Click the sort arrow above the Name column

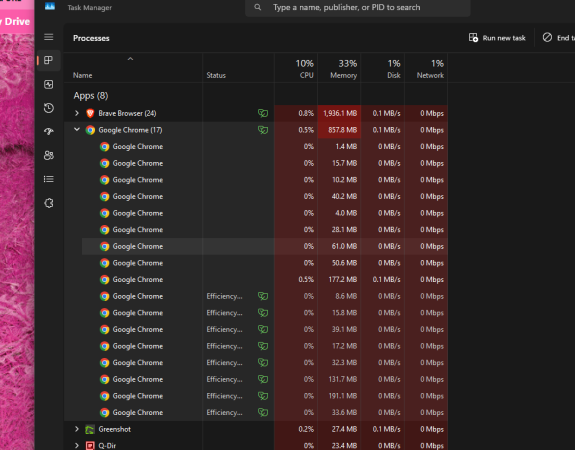[130, 59]
